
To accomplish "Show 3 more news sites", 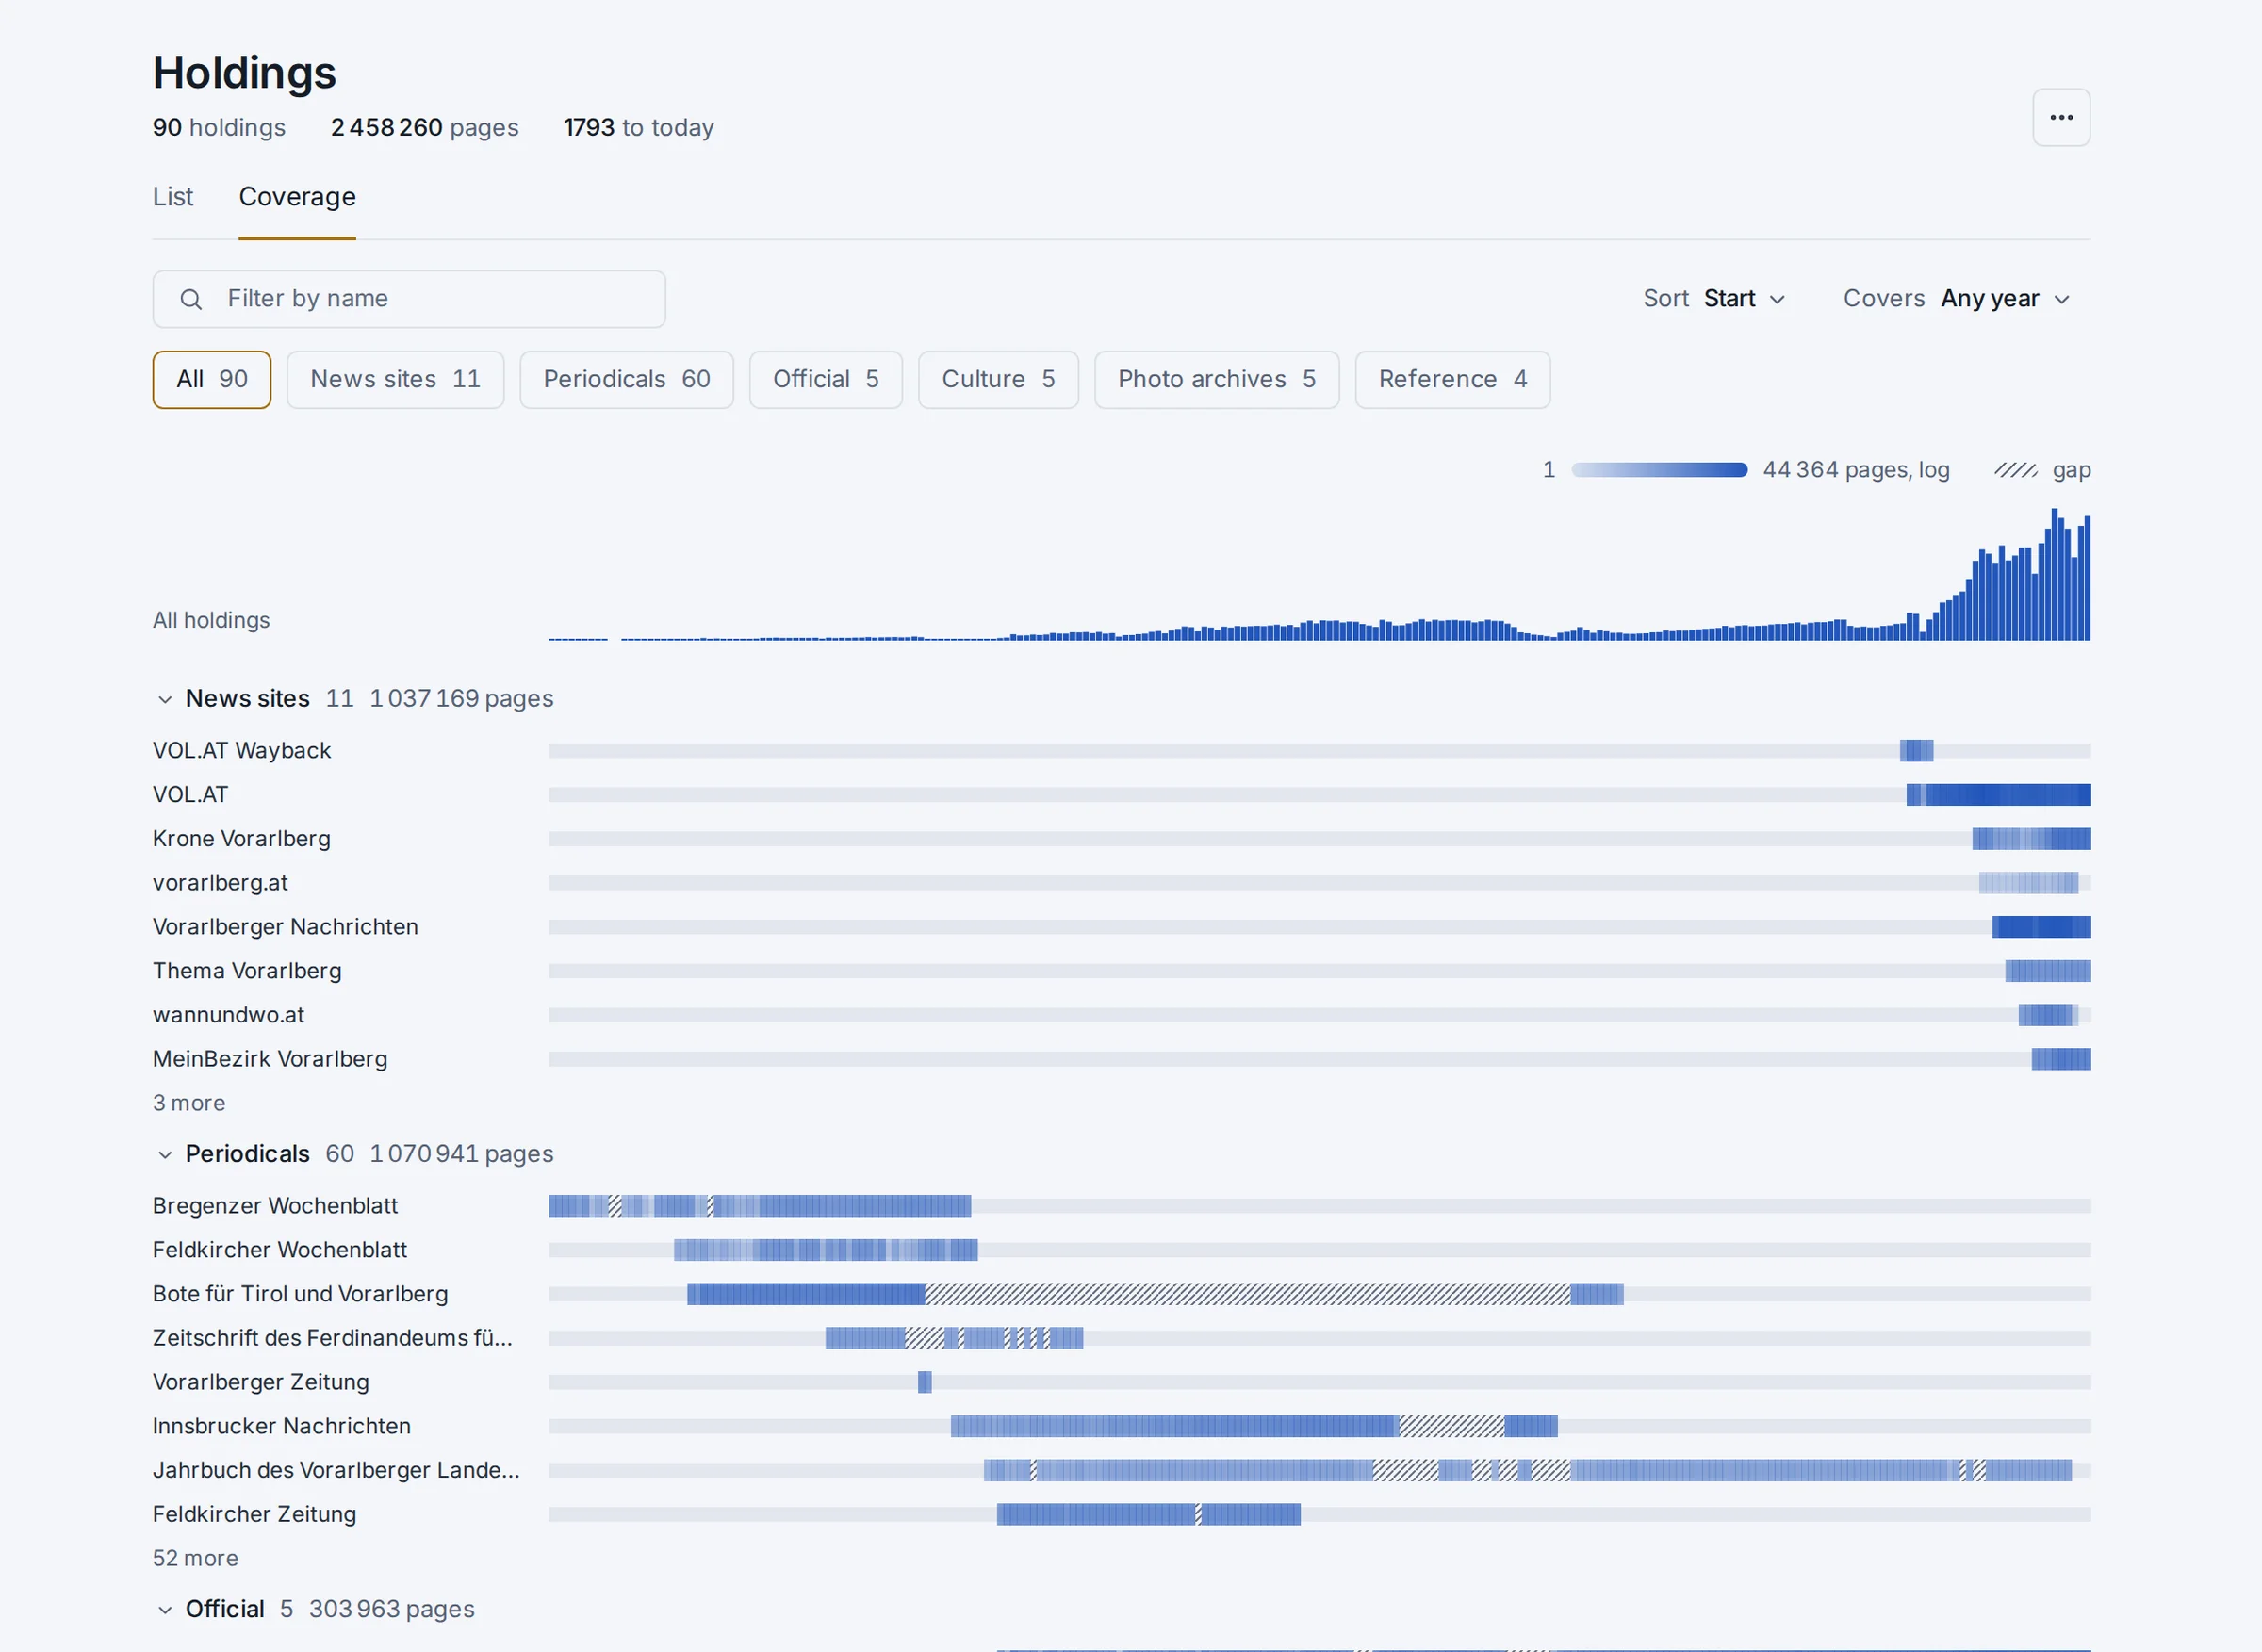I will [x=189, y=1103].
